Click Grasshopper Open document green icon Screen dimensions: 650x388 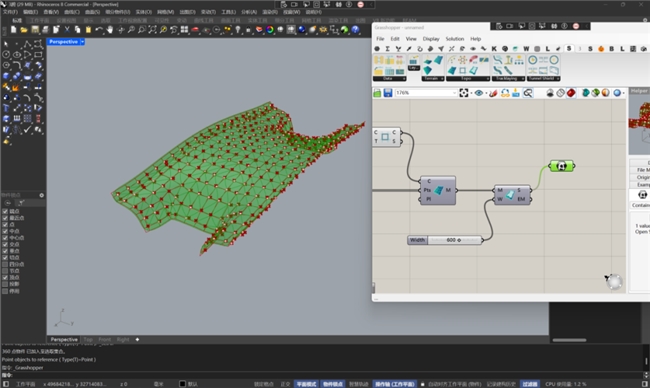tap(377, 93)
